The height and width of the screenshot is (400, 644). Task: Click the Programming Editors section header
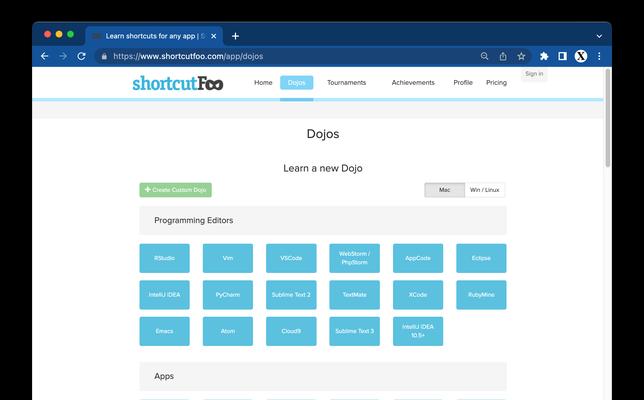pyautogui.click(x=323, y=221)
